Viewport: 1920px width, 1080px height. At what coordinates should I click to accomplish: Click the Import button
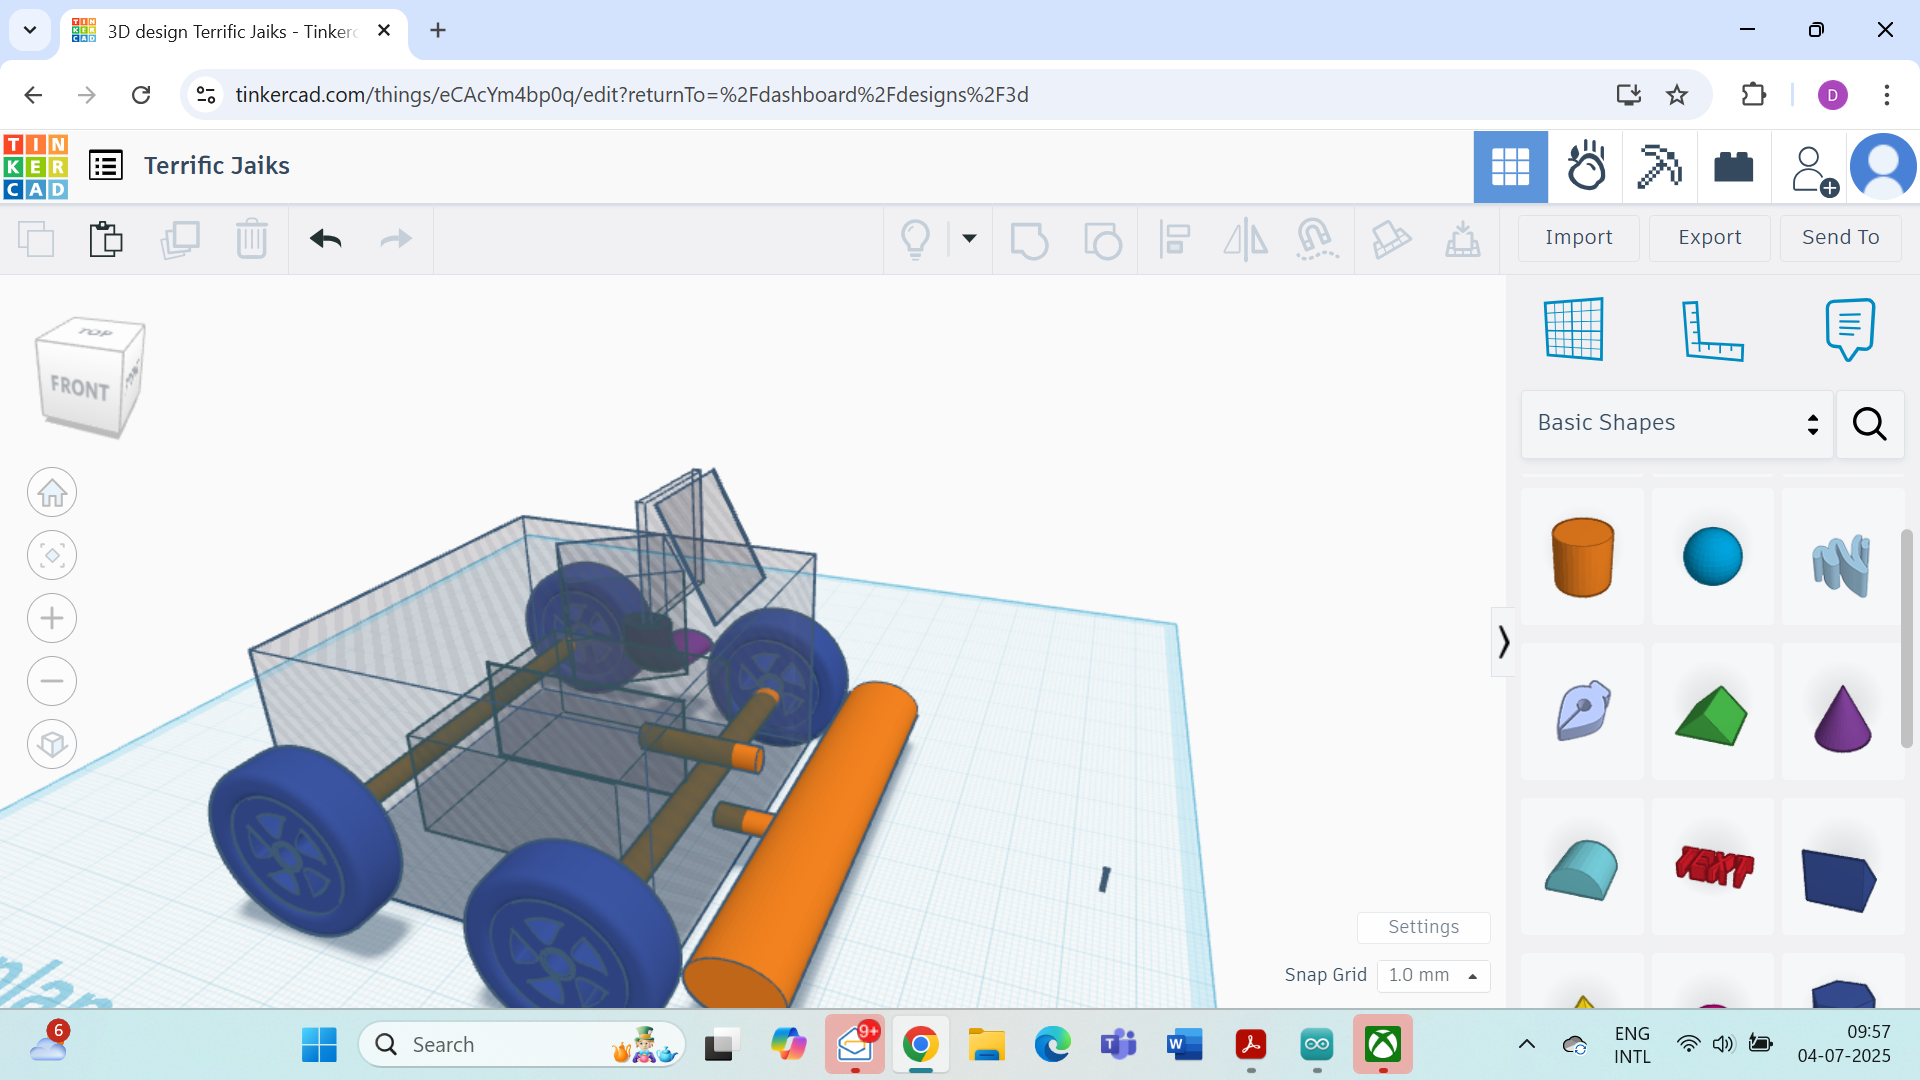(x=1578, y=238)
